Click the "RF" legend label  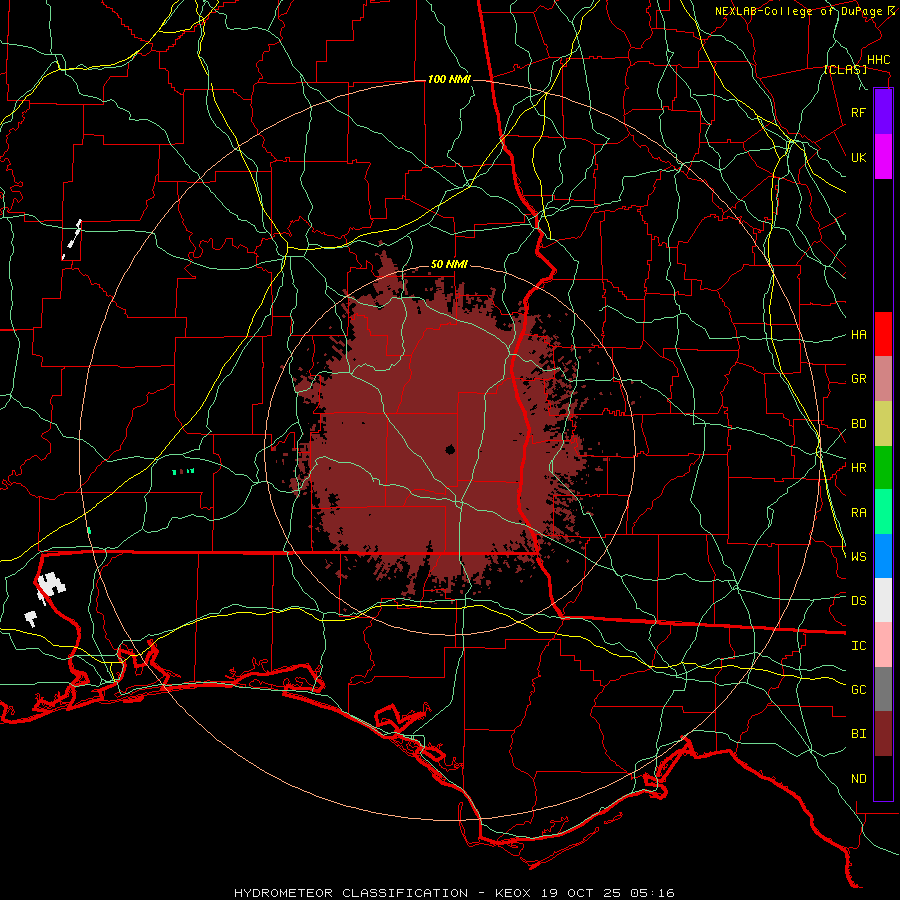point(858,112)
